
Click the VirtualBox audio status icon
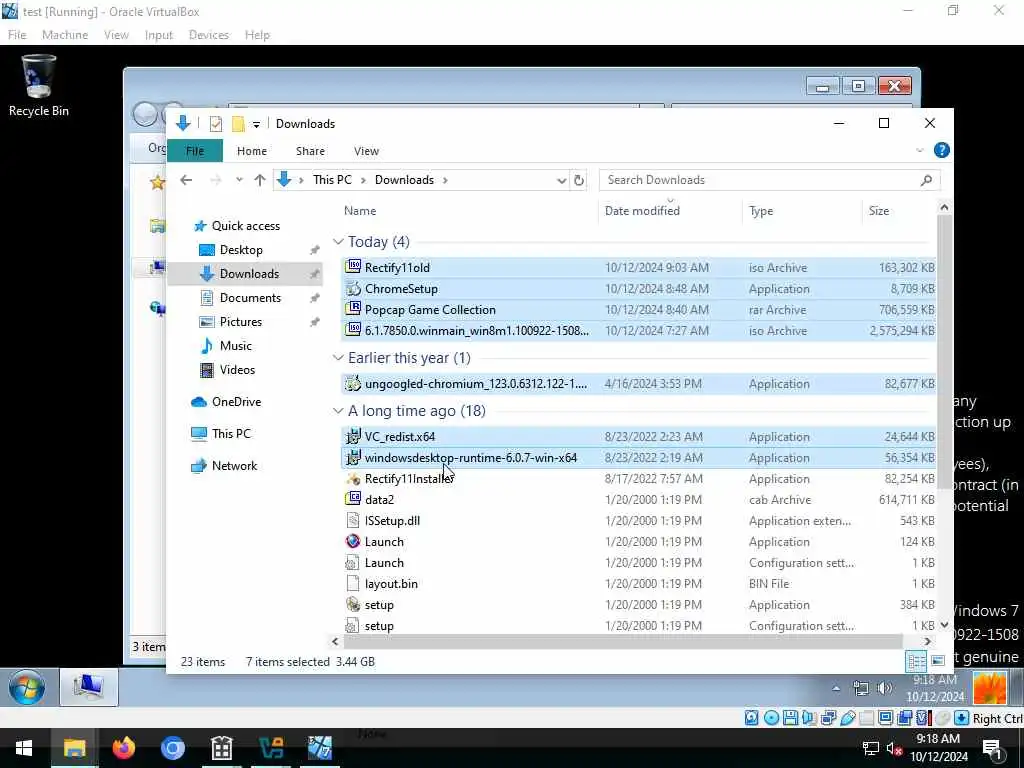point(809,718)
